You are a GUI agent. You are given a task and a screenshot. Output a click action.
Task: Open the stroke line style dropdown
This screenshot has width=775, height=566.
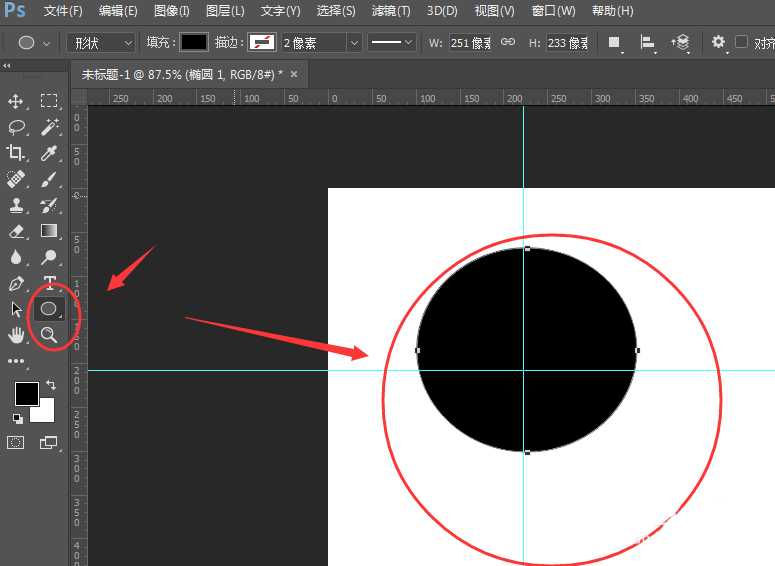pyautogui.click(x=393, y=42)
